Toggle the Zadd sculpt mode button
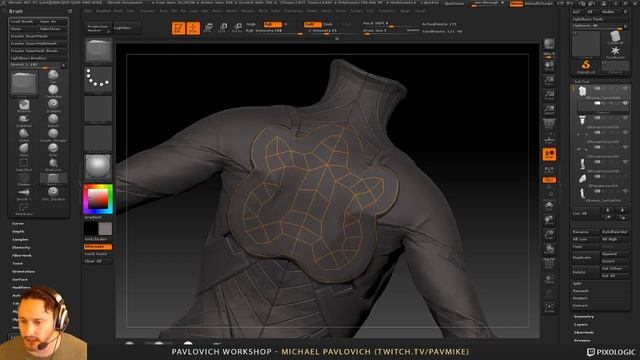This screenshot has width=640, height=360. [x=312, y=24]
